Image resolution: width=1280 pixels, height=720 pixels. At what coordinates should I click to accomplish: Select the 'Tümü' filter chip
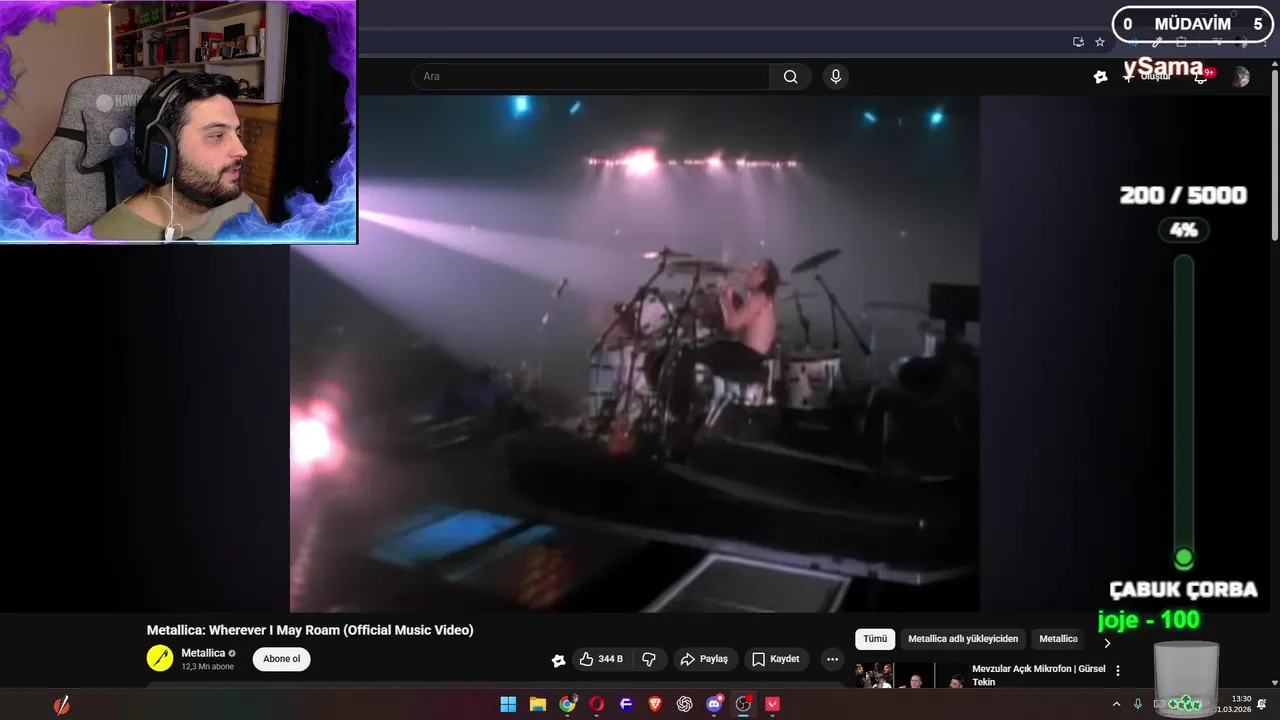click(875, 639)
